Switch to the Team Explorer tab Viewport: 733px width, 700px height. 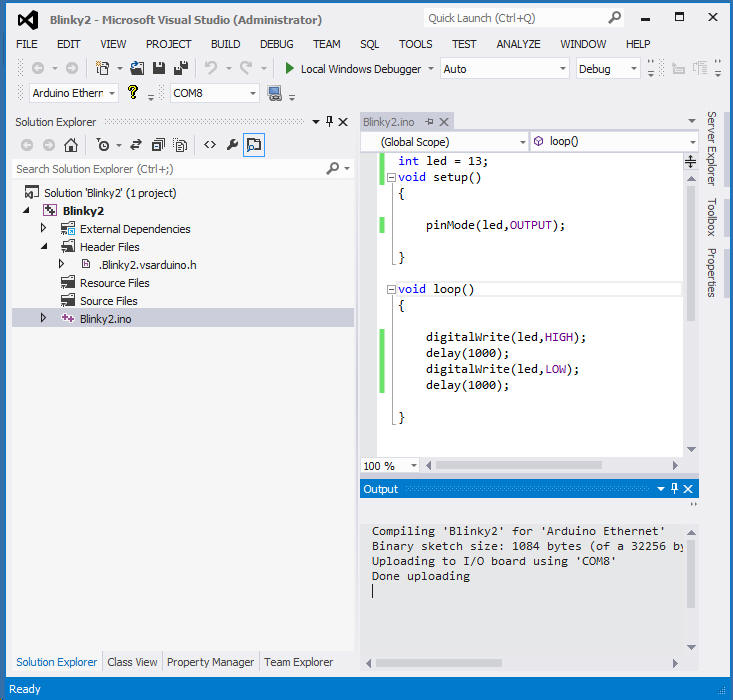[299, 662]
